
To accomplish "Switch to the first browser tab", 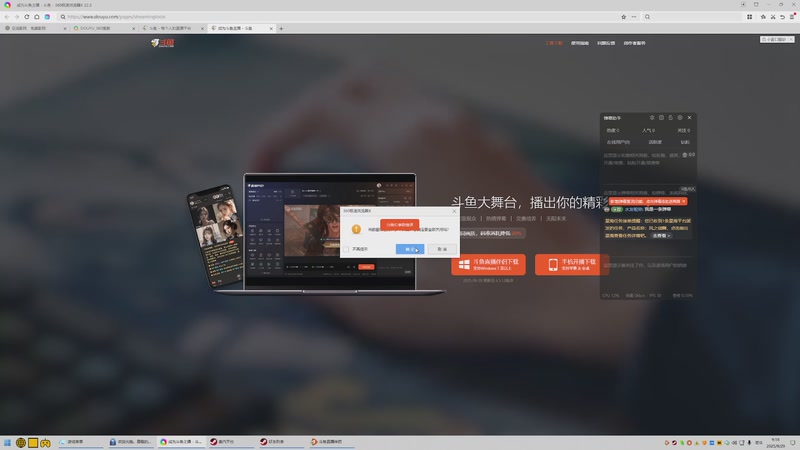I will [x=35, y=29].
